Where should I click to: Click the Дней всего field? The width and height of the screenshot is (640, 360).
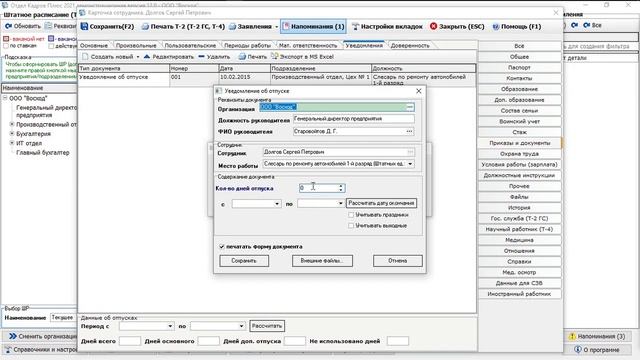tap(130, 341)
